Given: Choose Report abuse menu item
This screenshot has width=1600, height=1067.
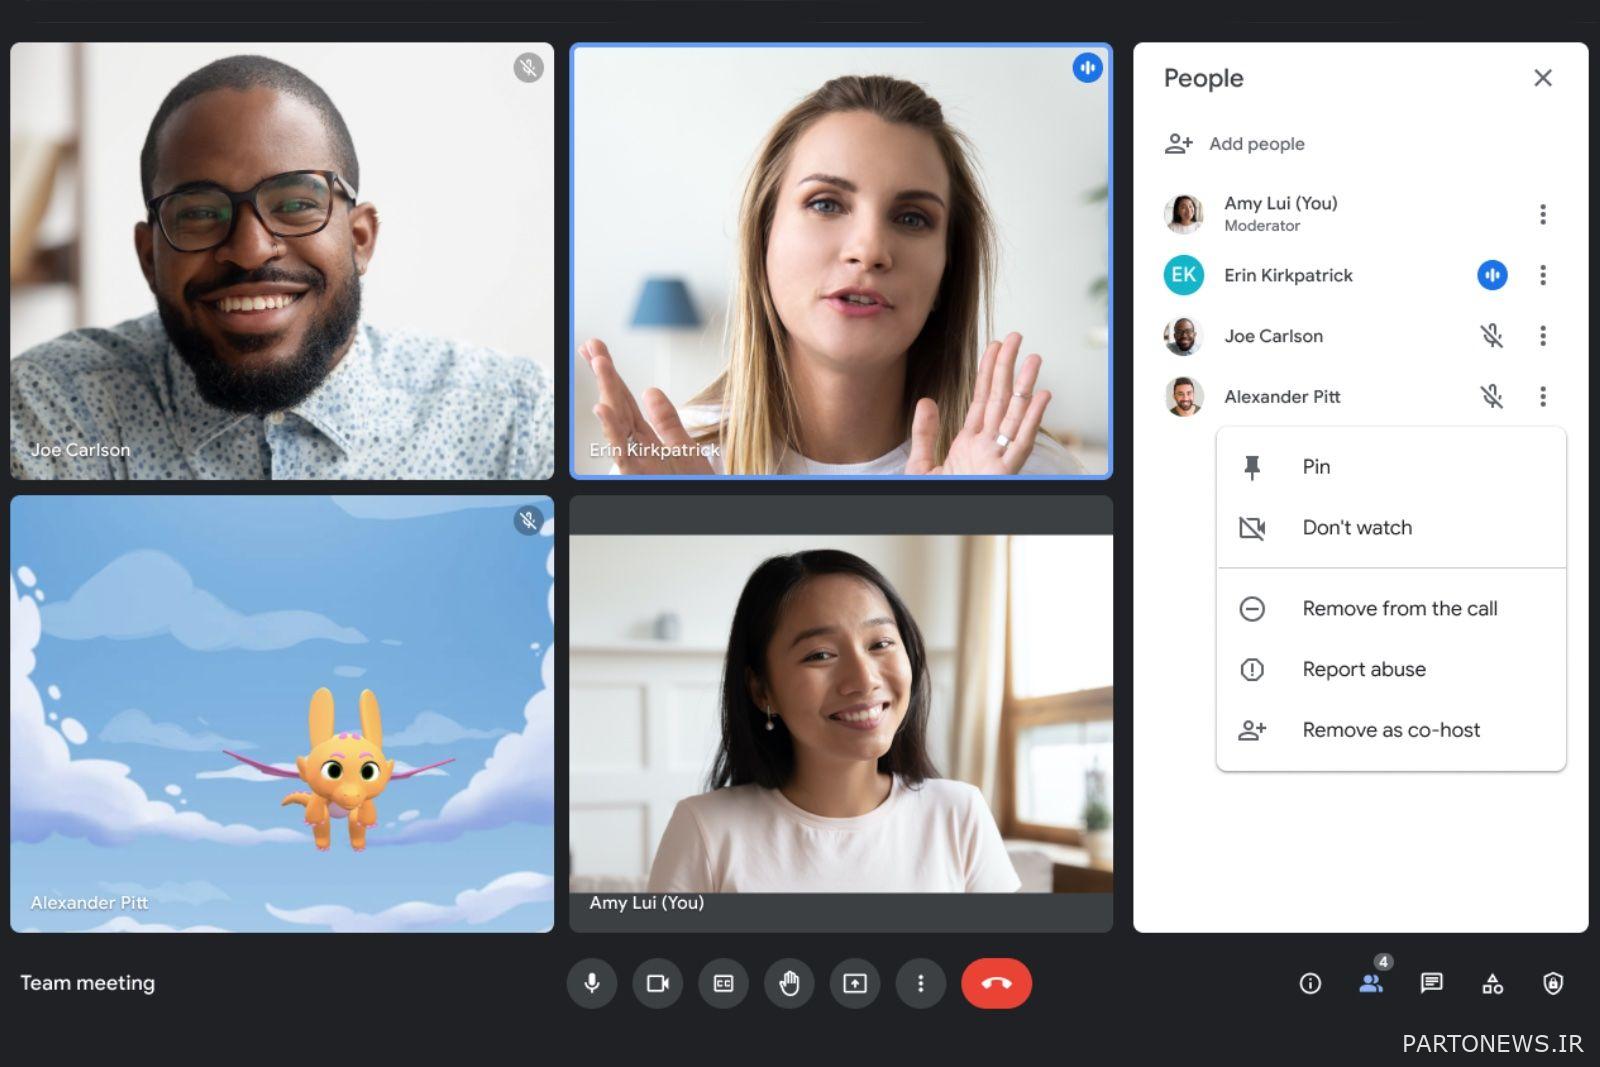Looking at the screenshot, I should [x=1391, y=670].
